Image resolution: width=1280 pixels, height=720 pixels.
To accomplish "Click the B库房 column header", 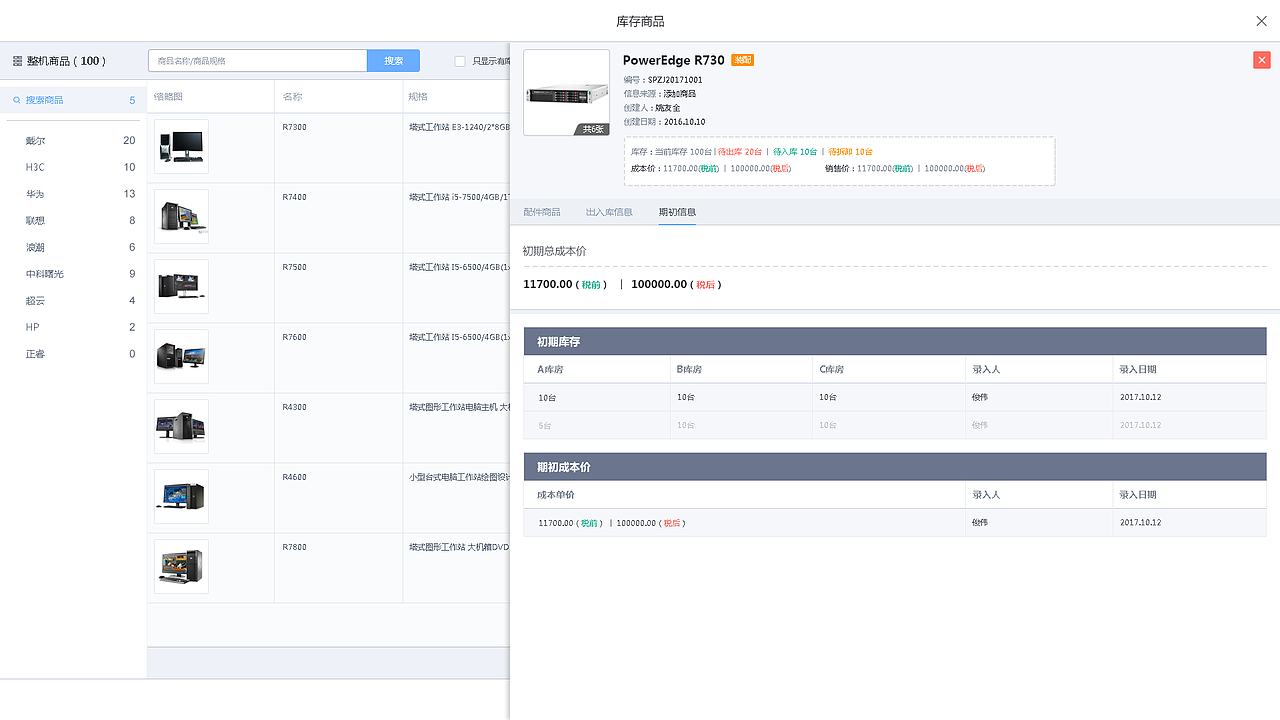I will click(x=689, y=369).
